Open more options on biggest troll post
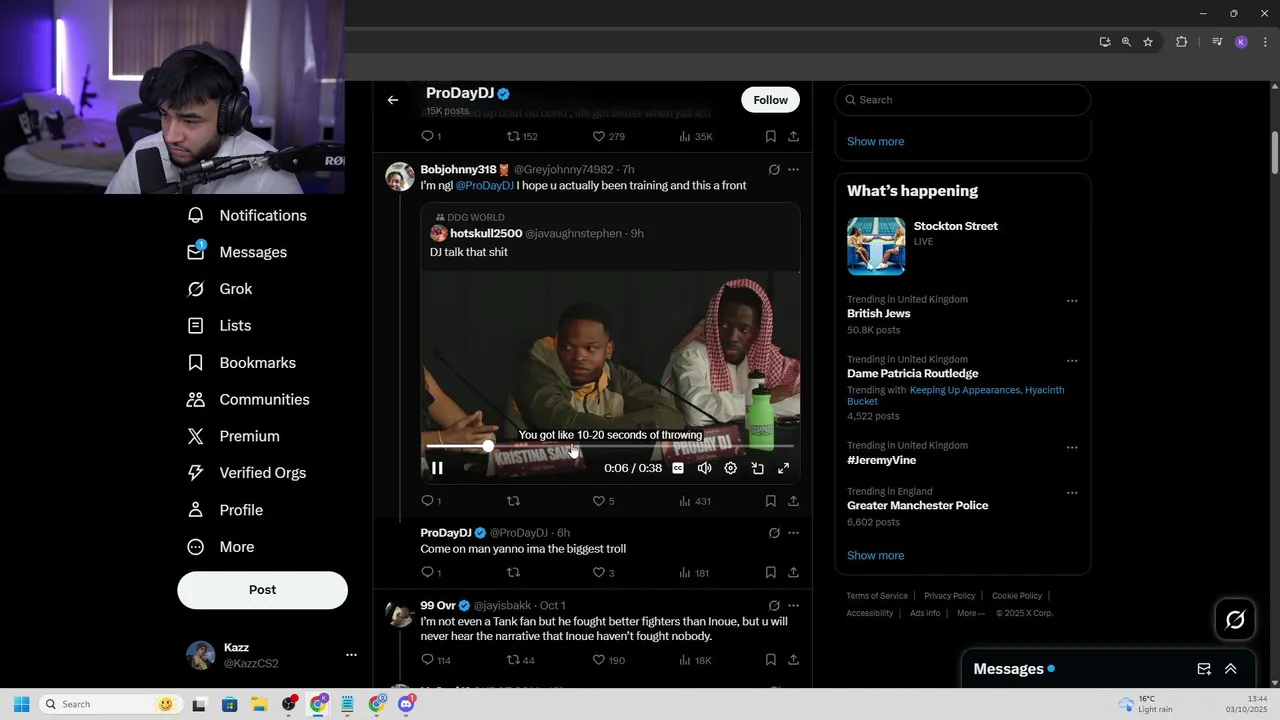 [x=793, y=533]
